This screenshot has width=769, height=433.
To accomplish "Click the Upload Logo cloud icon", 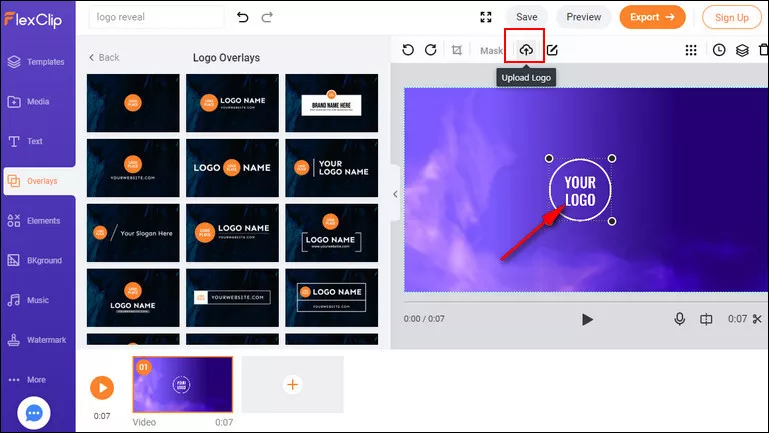I will coord(526,50).
